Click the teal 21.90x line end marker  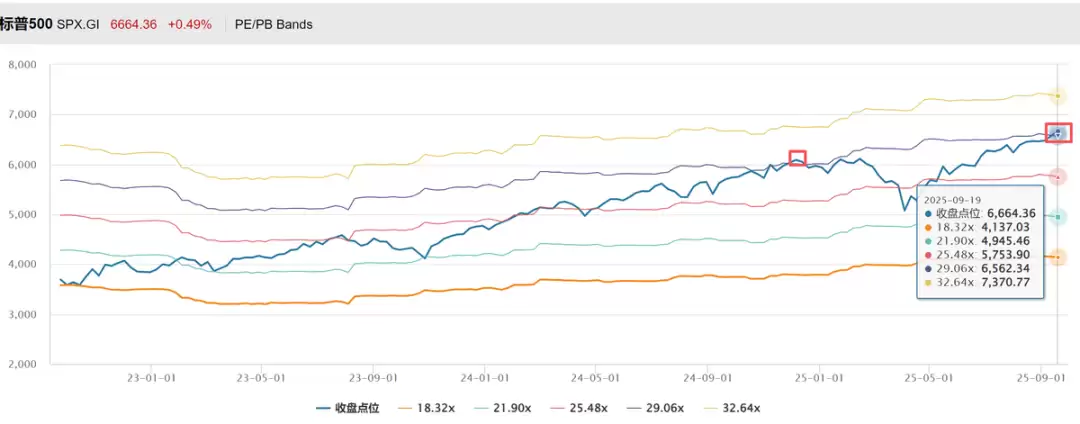1058,217
